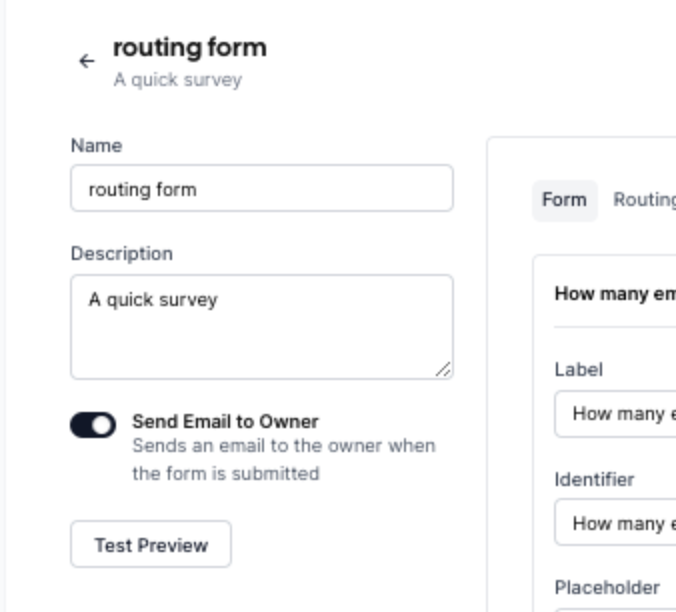
Task: Click the 'Label' caption in the form card
Action: [578, 370]
